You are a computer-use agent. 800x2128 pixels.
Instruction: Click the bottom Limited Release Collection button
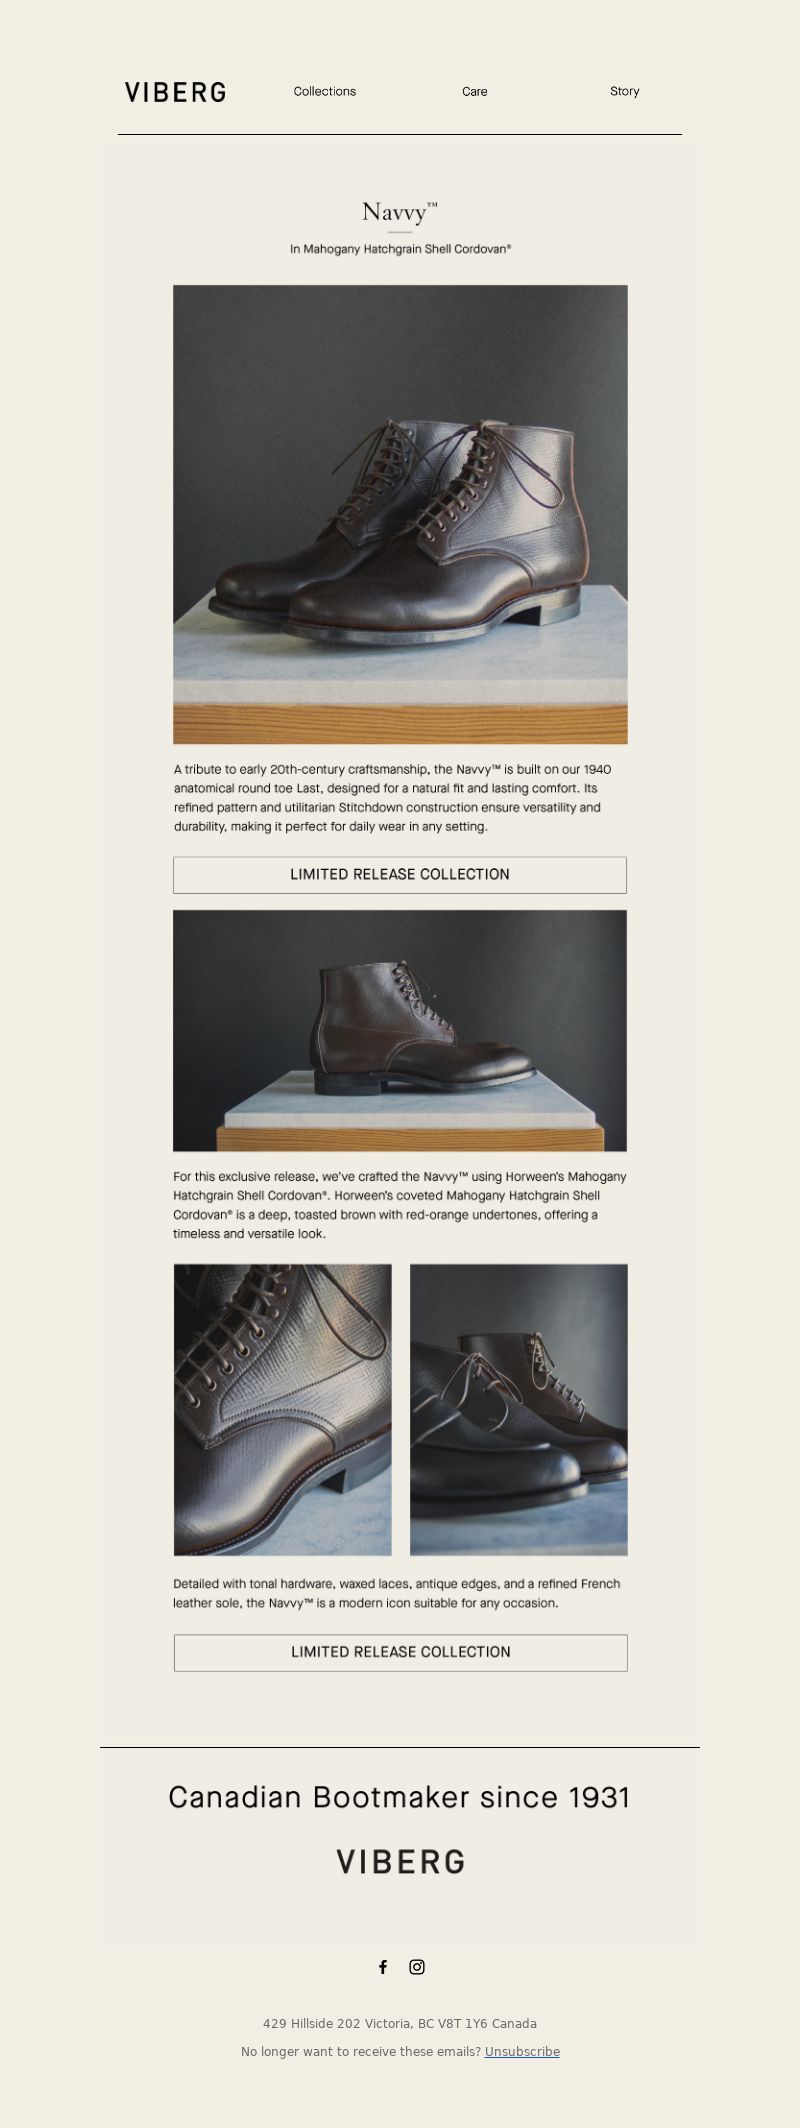401,1652
